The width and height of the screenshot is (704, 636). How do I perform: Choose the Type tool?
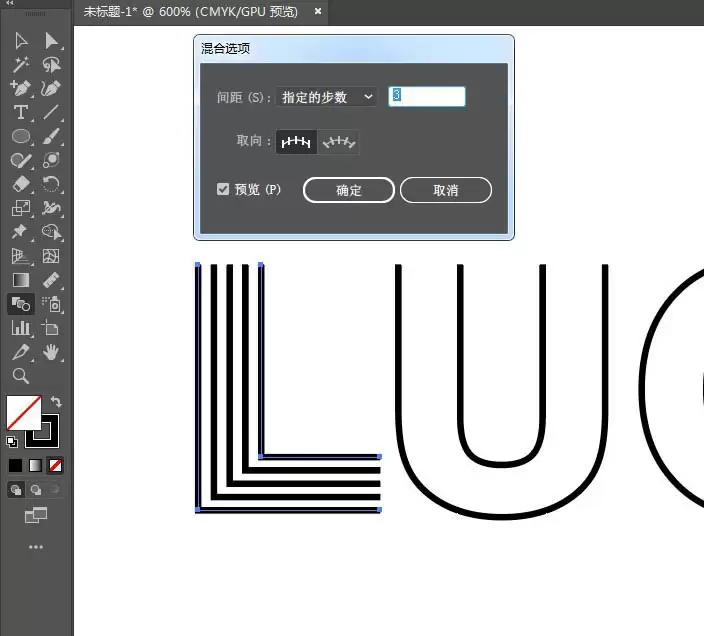pos(21,112)
